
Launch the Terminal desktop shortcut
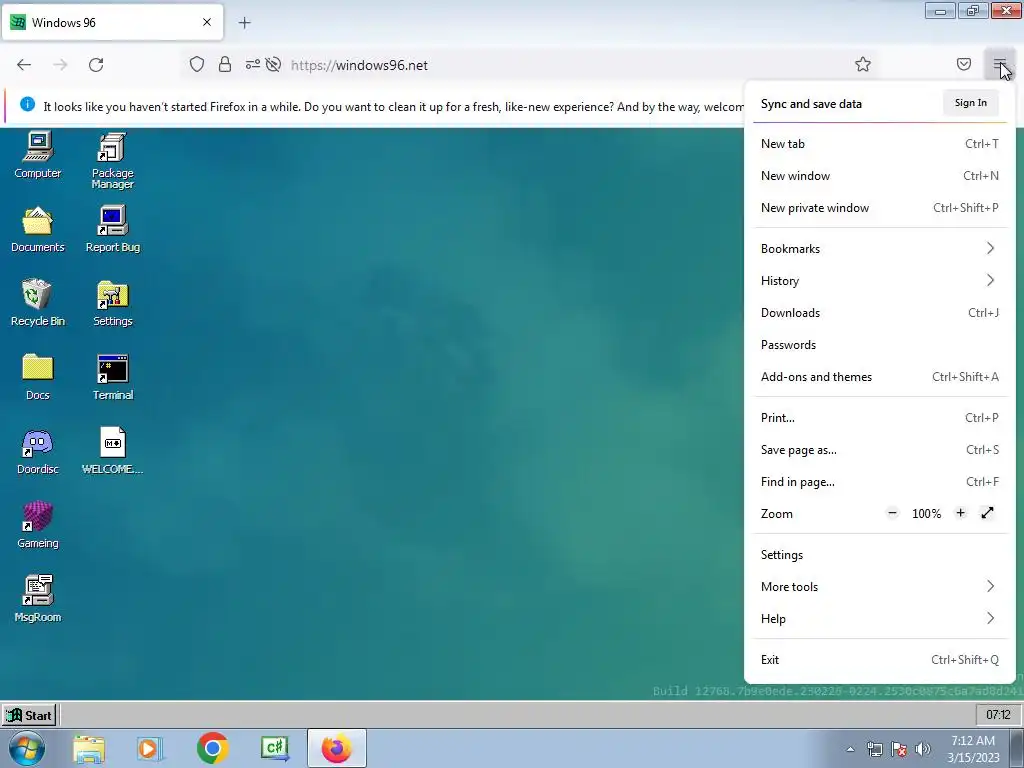112,377
